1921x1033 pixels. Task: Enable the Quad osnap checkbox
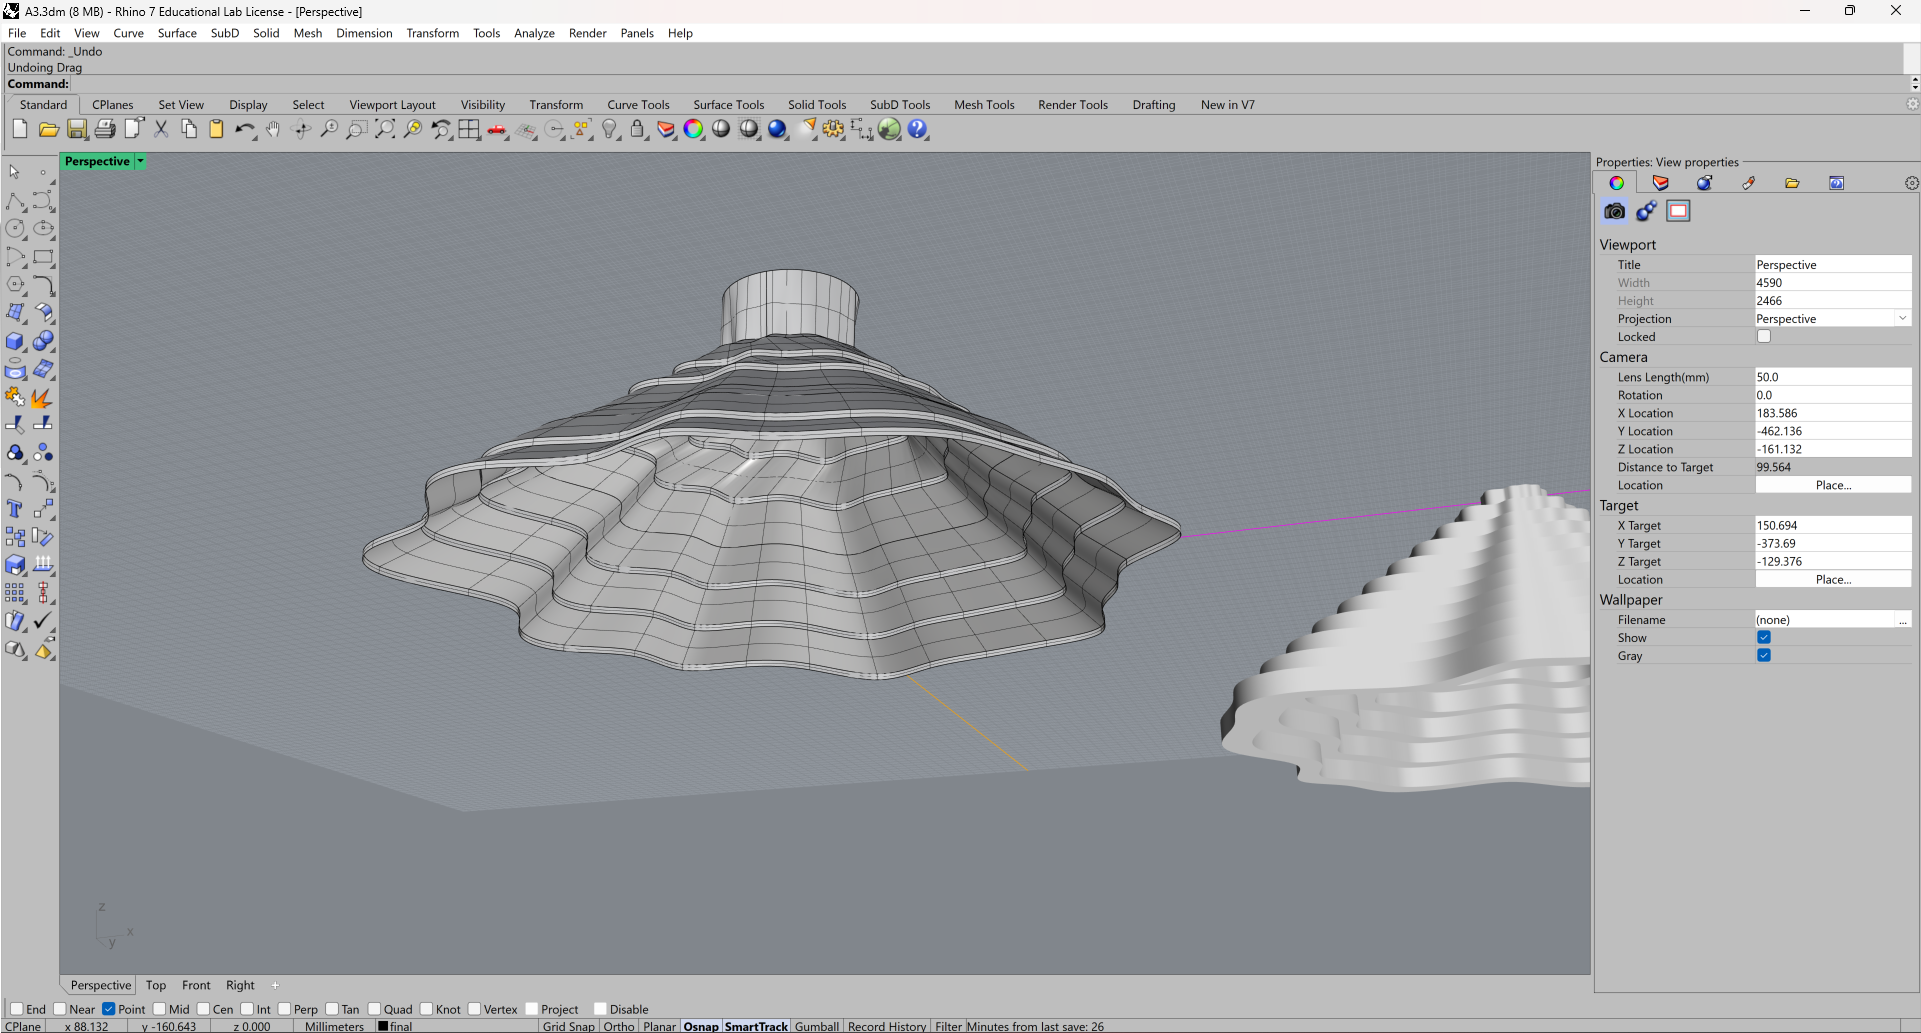pyautogui.click(x=375, y=1009)
